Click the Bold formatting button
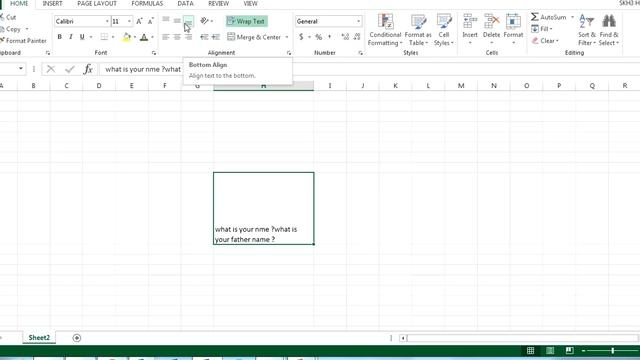Viewport: 640px width, 360px height. (x=60, y=37)
